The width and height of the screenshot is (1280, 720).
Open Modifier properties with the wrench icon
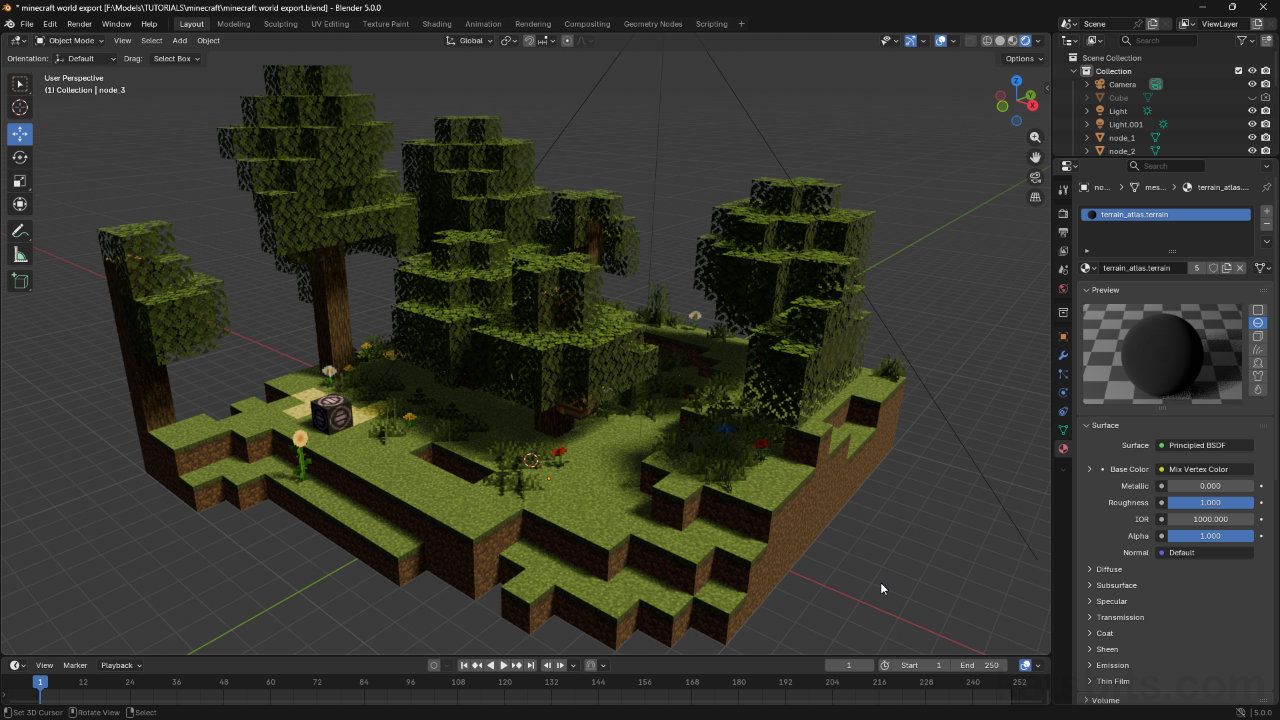1063,355
